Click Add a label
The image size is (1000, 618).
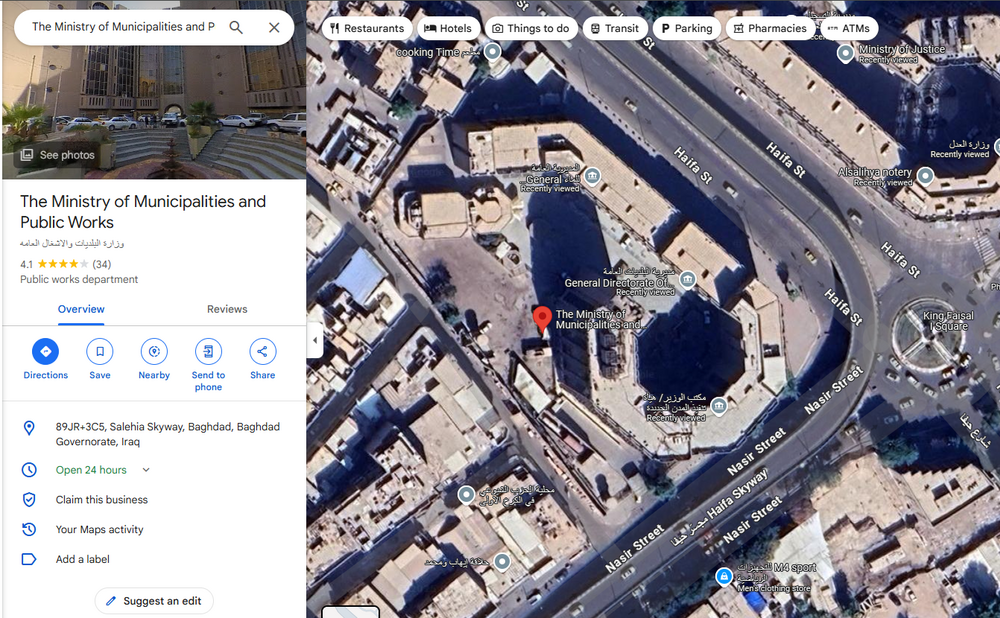tap(82, 559)
